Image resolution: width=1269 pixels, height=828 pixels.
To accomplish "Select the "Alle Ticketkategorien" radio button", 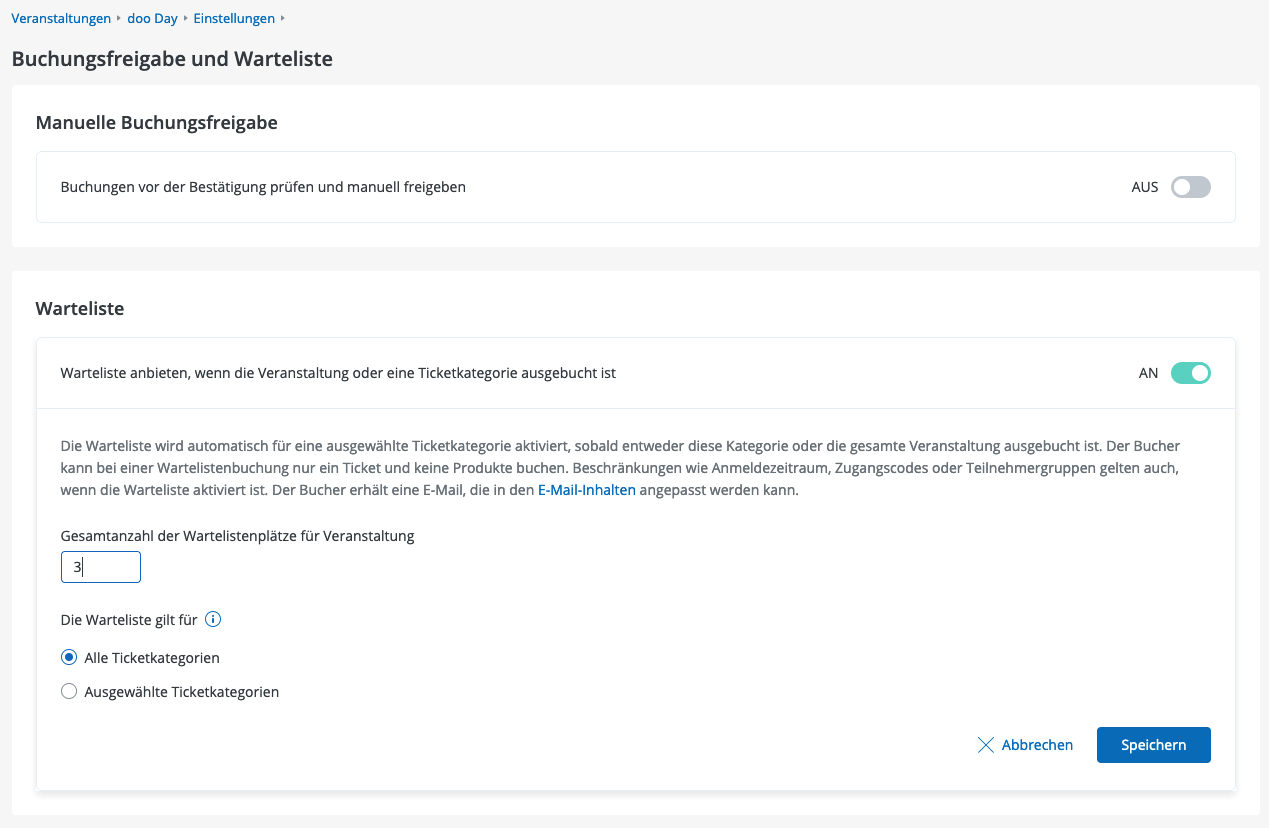I will [69, 658].
